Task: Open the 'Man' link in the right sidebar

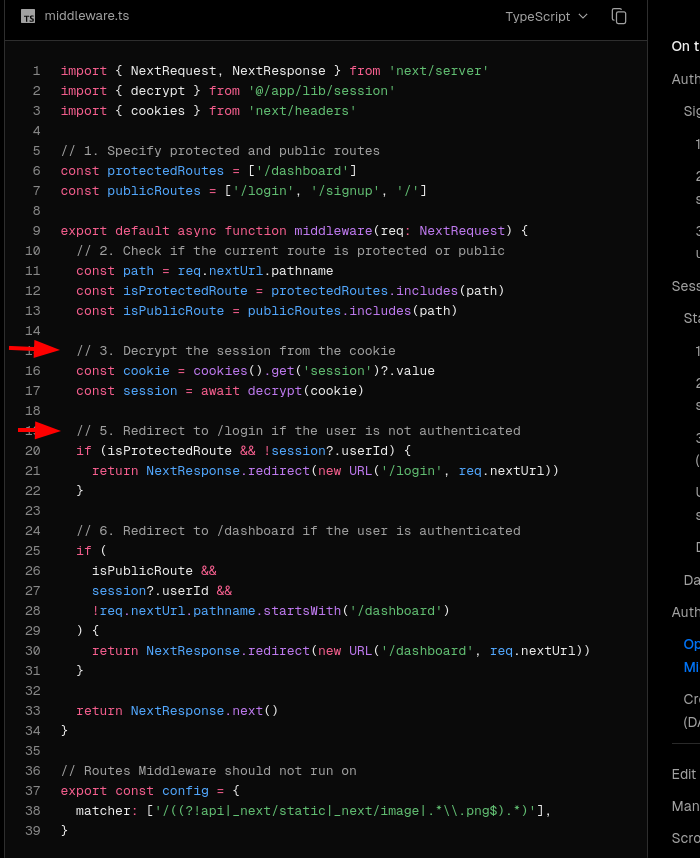Action: (686, 807)
